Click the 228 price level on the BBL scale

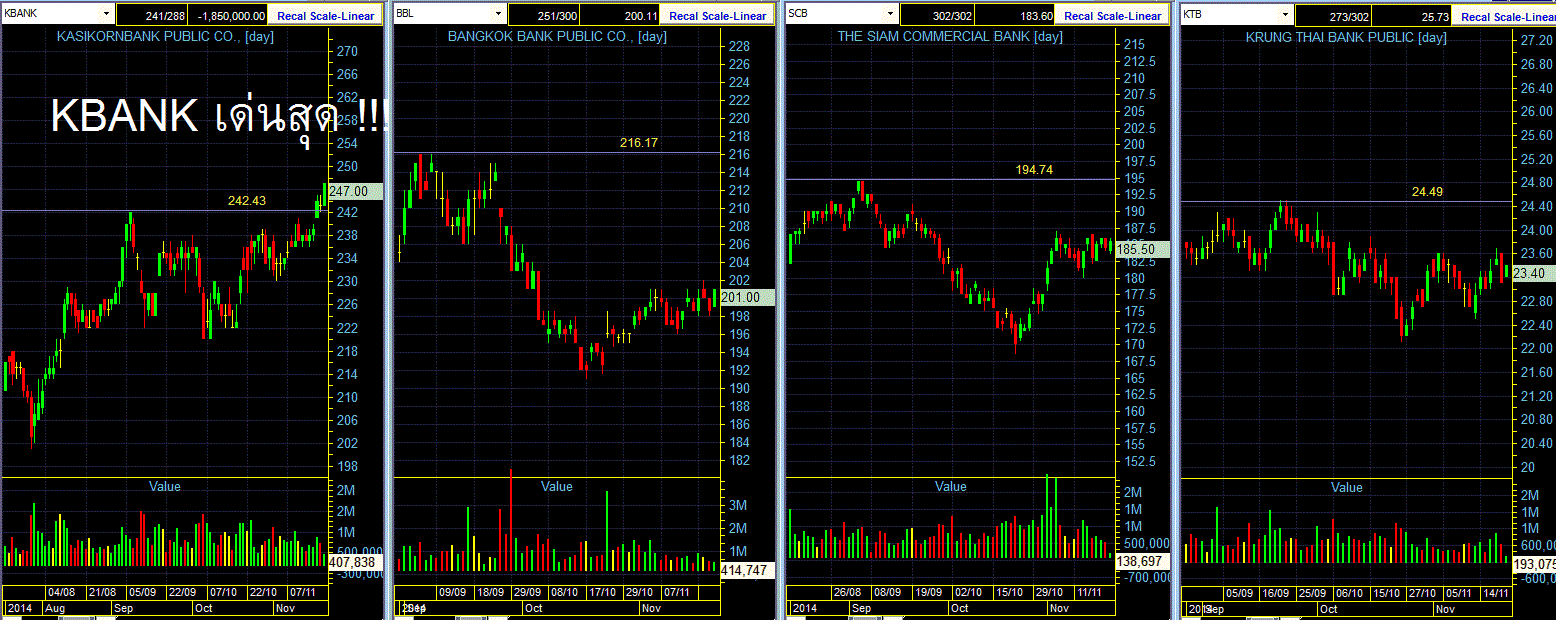coord(739,46)
